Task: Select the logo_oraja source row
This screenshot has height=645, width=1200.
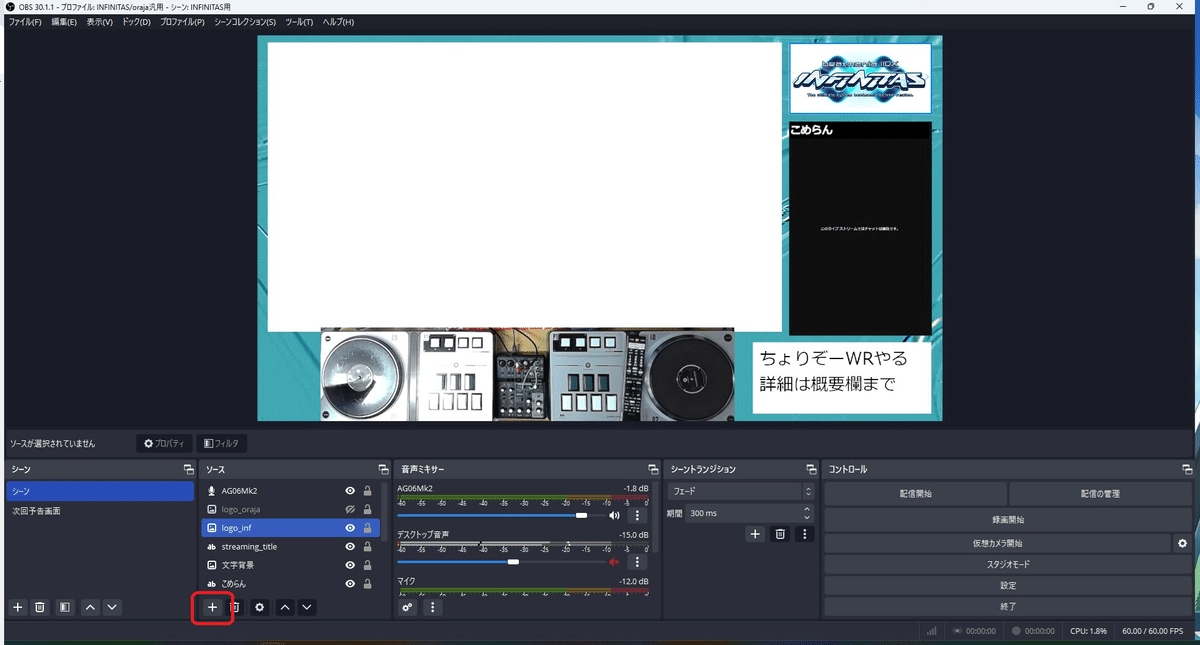Action: point(290,509)
